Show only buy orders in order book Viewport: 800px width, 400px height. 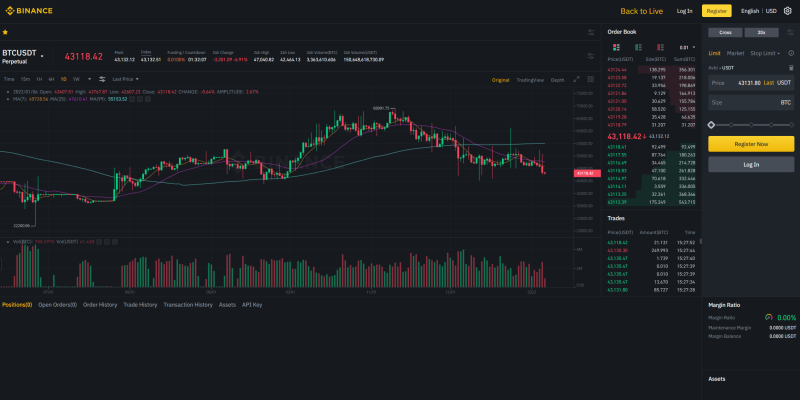point(638,47)
